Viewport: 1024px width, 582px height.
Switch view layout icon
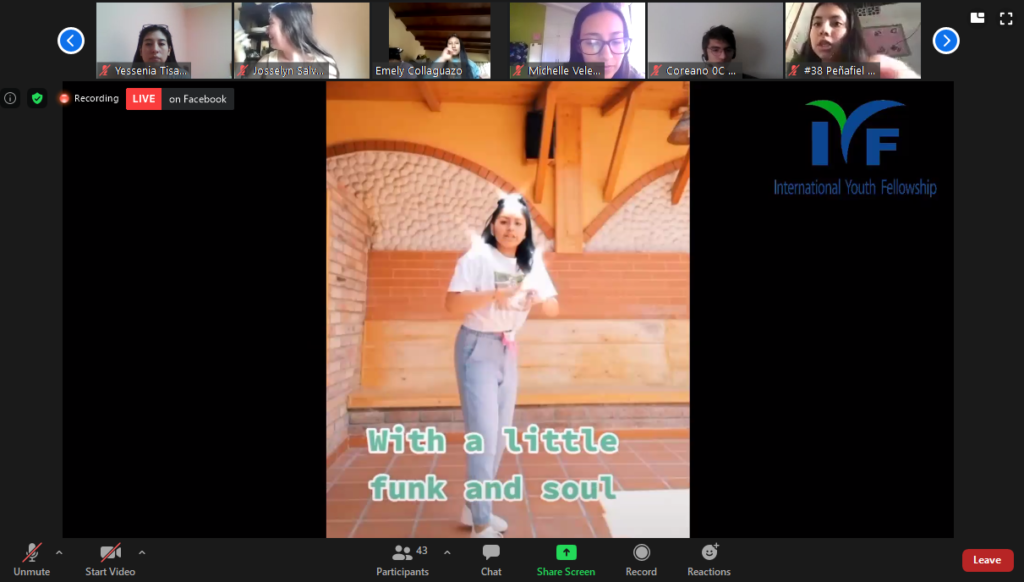978,18
